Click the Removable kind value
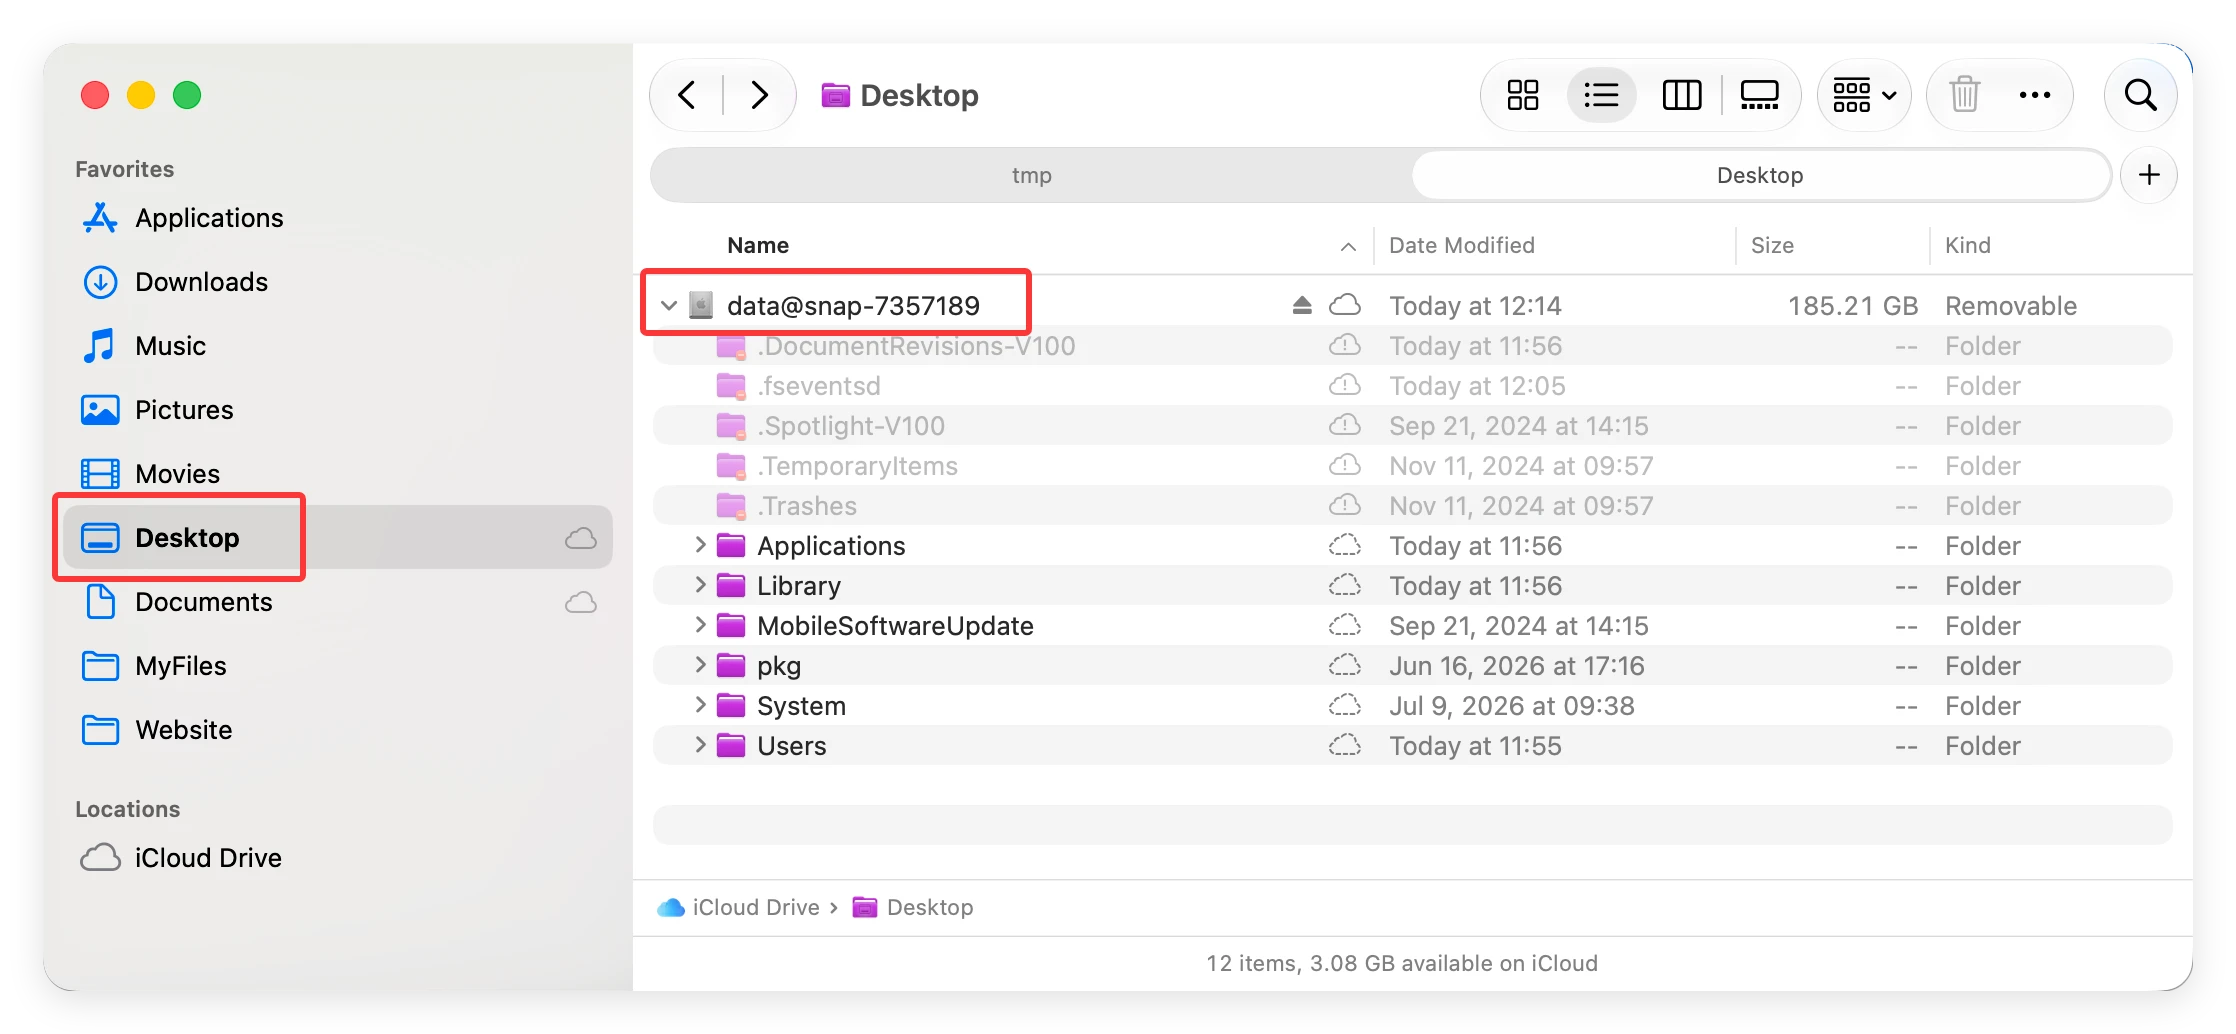The width and height of the screenshot is (2236, 1034). 2010,306
